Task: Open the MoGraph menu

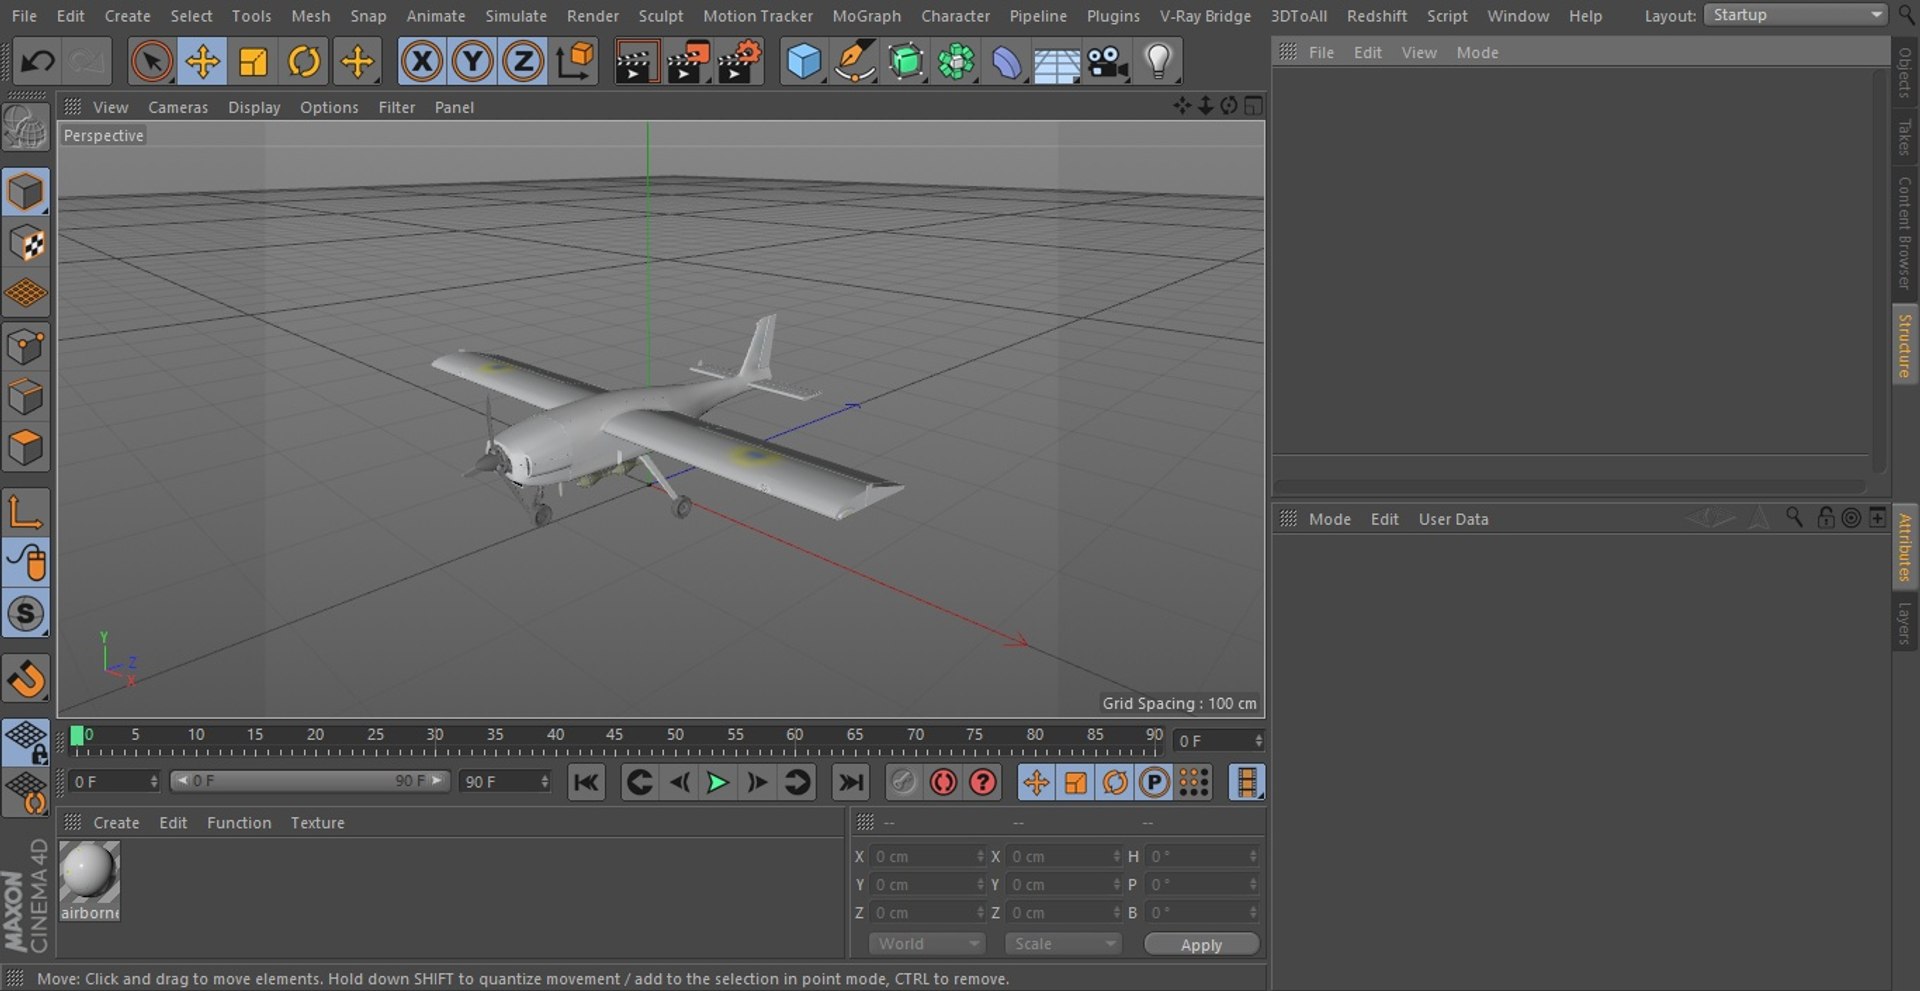Action: click(866, 16)
